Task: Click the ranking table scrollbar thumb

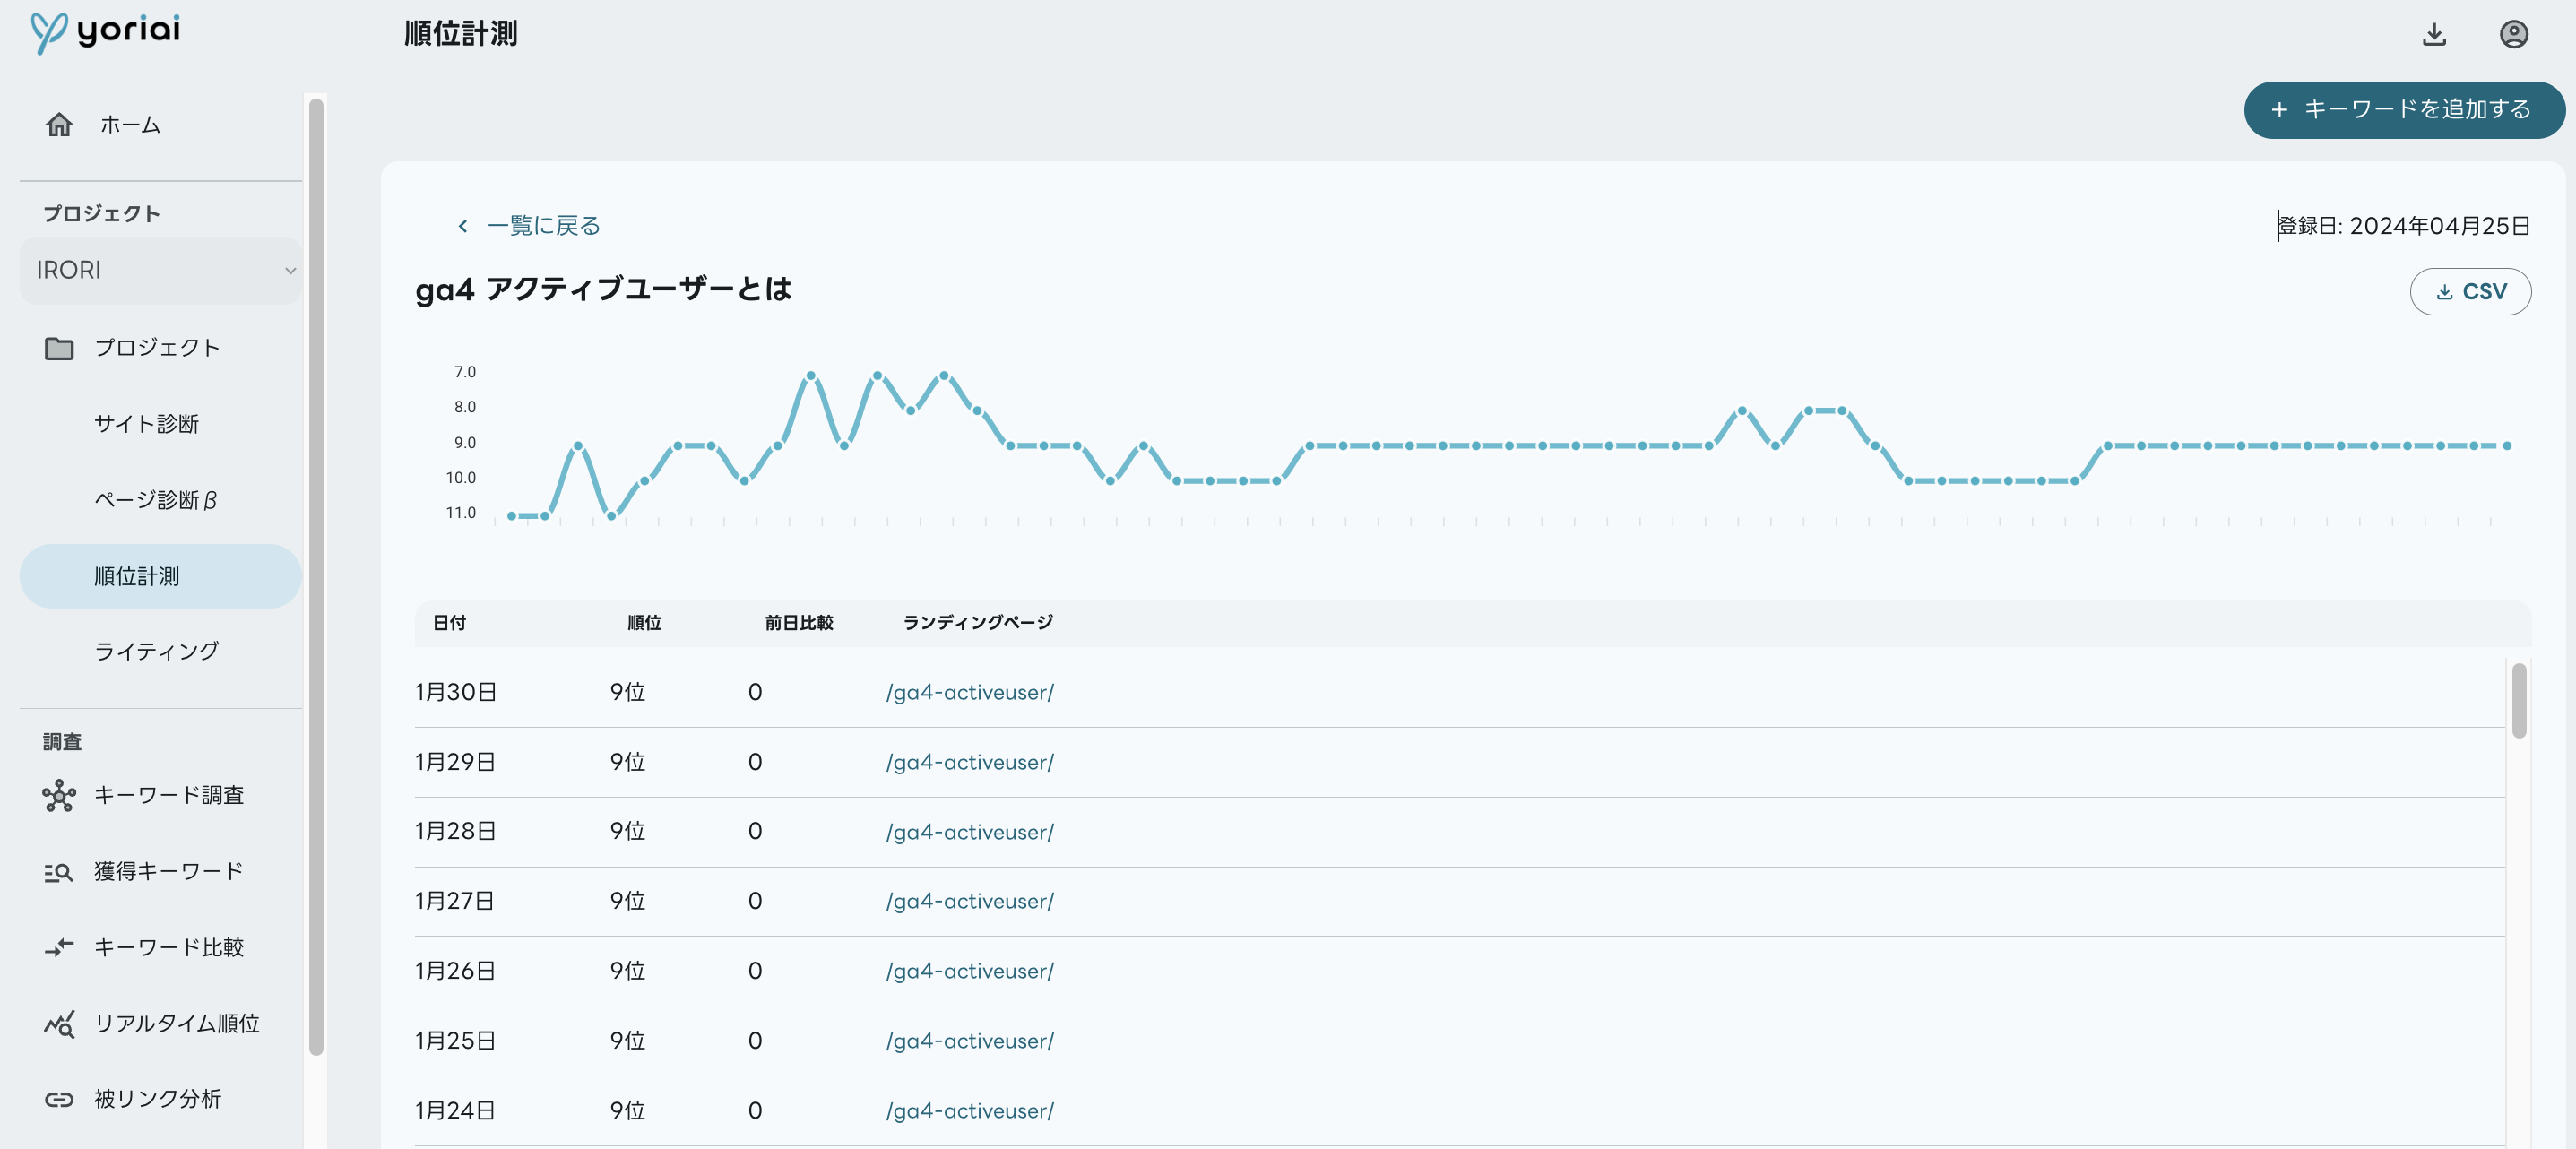Action: click(2518, 701)
